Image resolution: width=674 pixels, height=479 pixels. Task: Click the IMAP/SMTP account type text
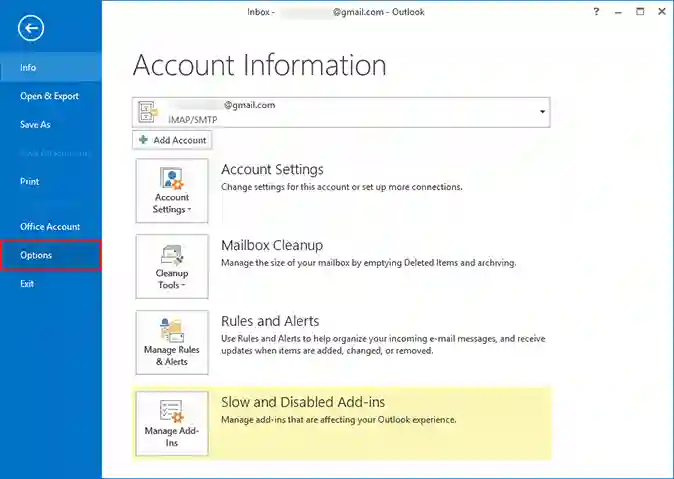click(x=193, y=120)
